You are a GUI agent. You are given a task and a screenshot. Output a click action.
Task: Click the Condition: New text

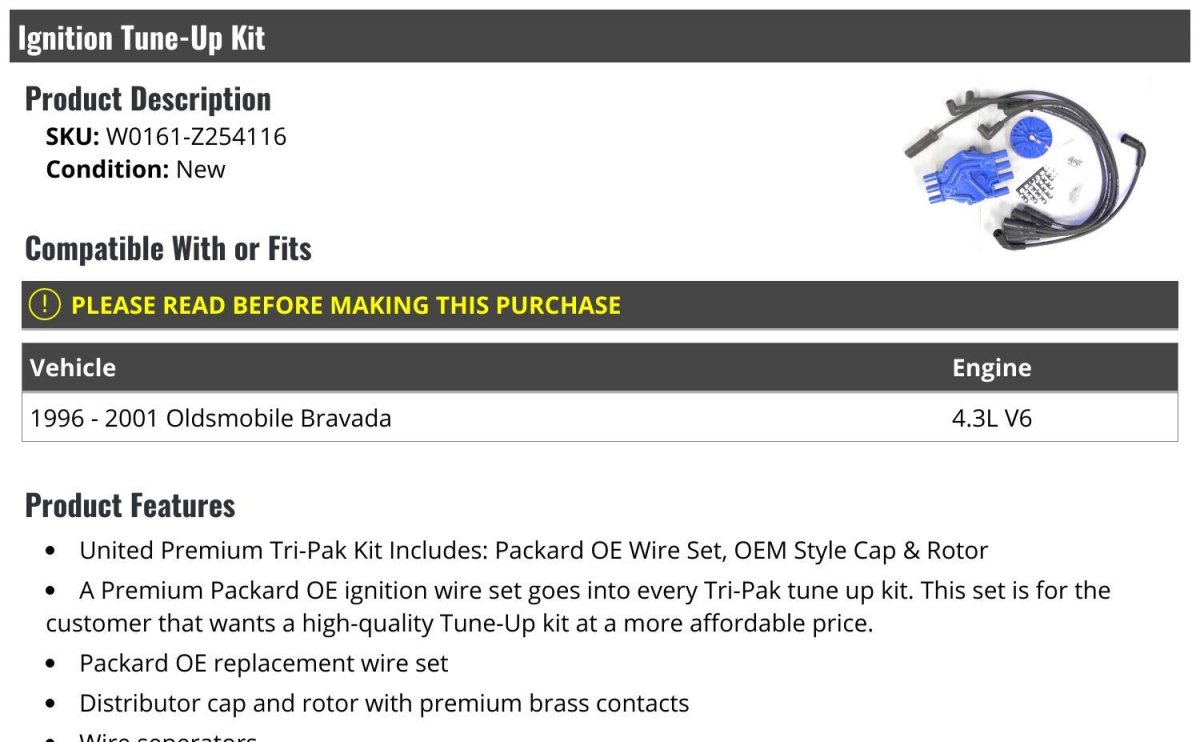(136, 169)
